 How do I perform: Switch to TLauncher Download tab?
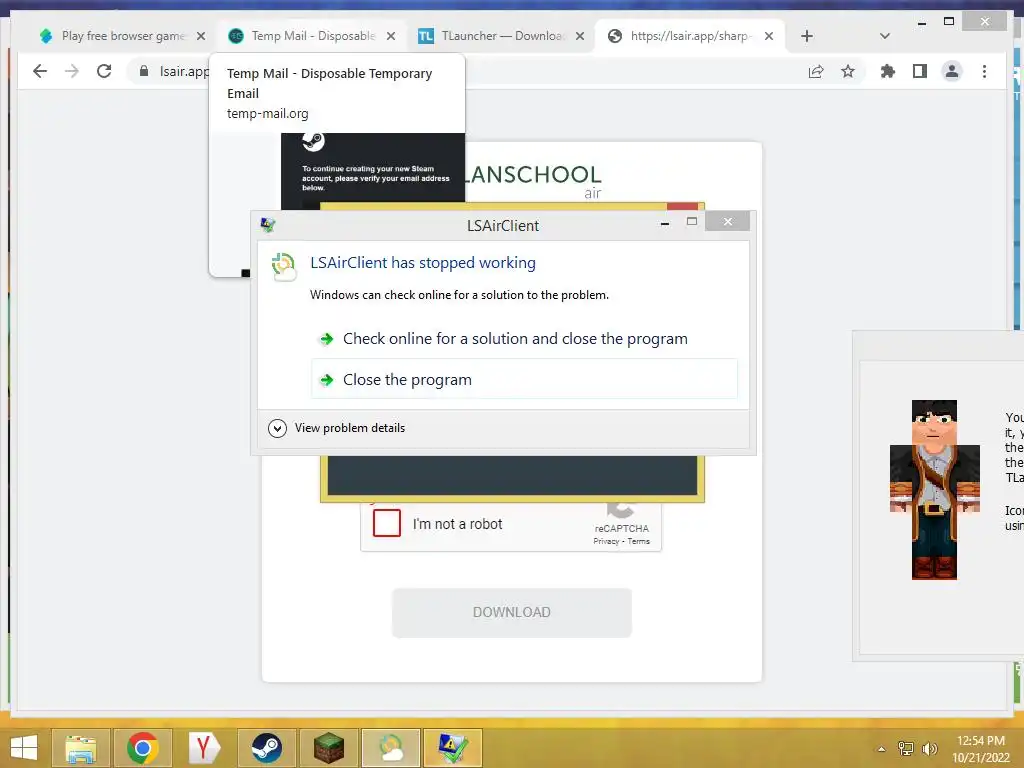[501, 36]
